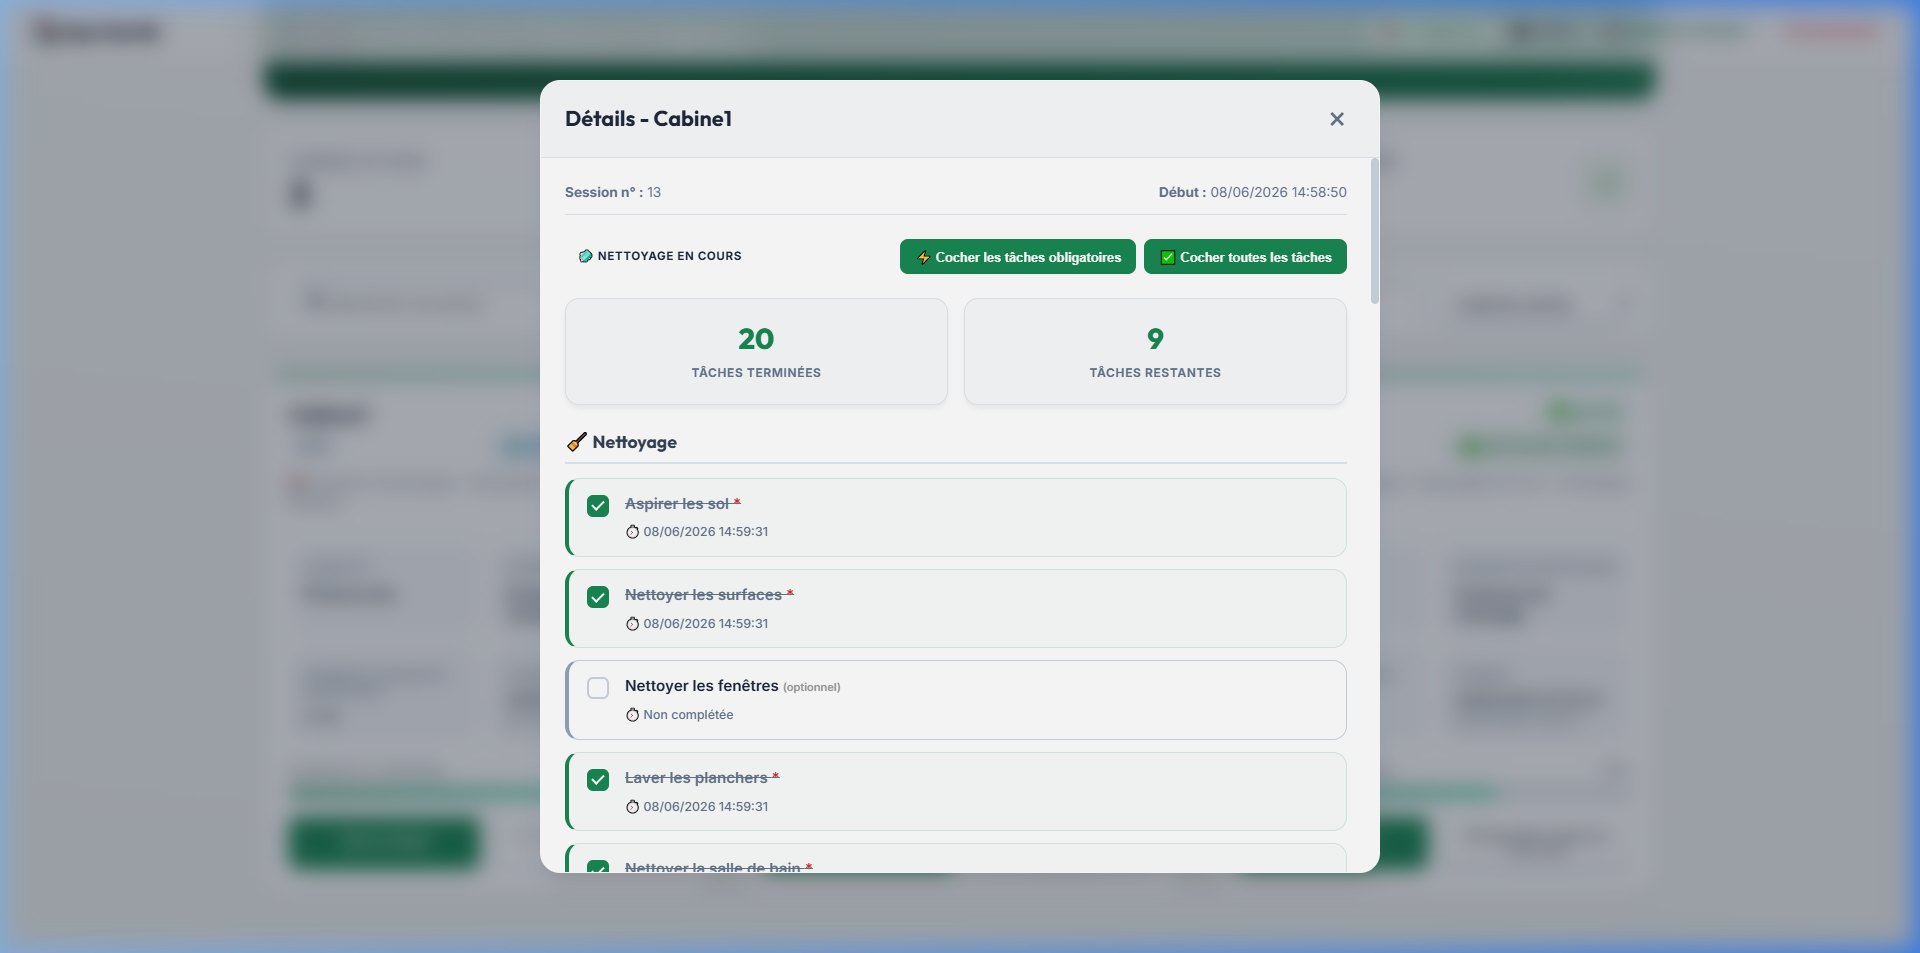Select the Nettoyer les fenêtres task row

pos(956,700)
